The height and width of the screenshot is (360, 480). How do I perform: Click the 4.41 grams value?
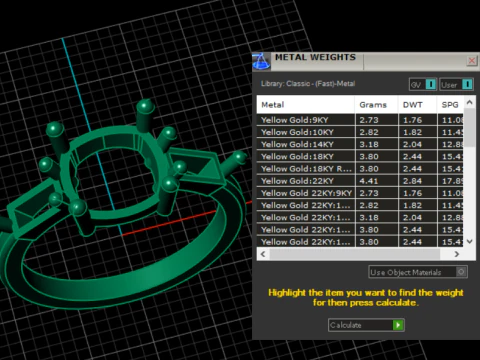click(369, 181)
